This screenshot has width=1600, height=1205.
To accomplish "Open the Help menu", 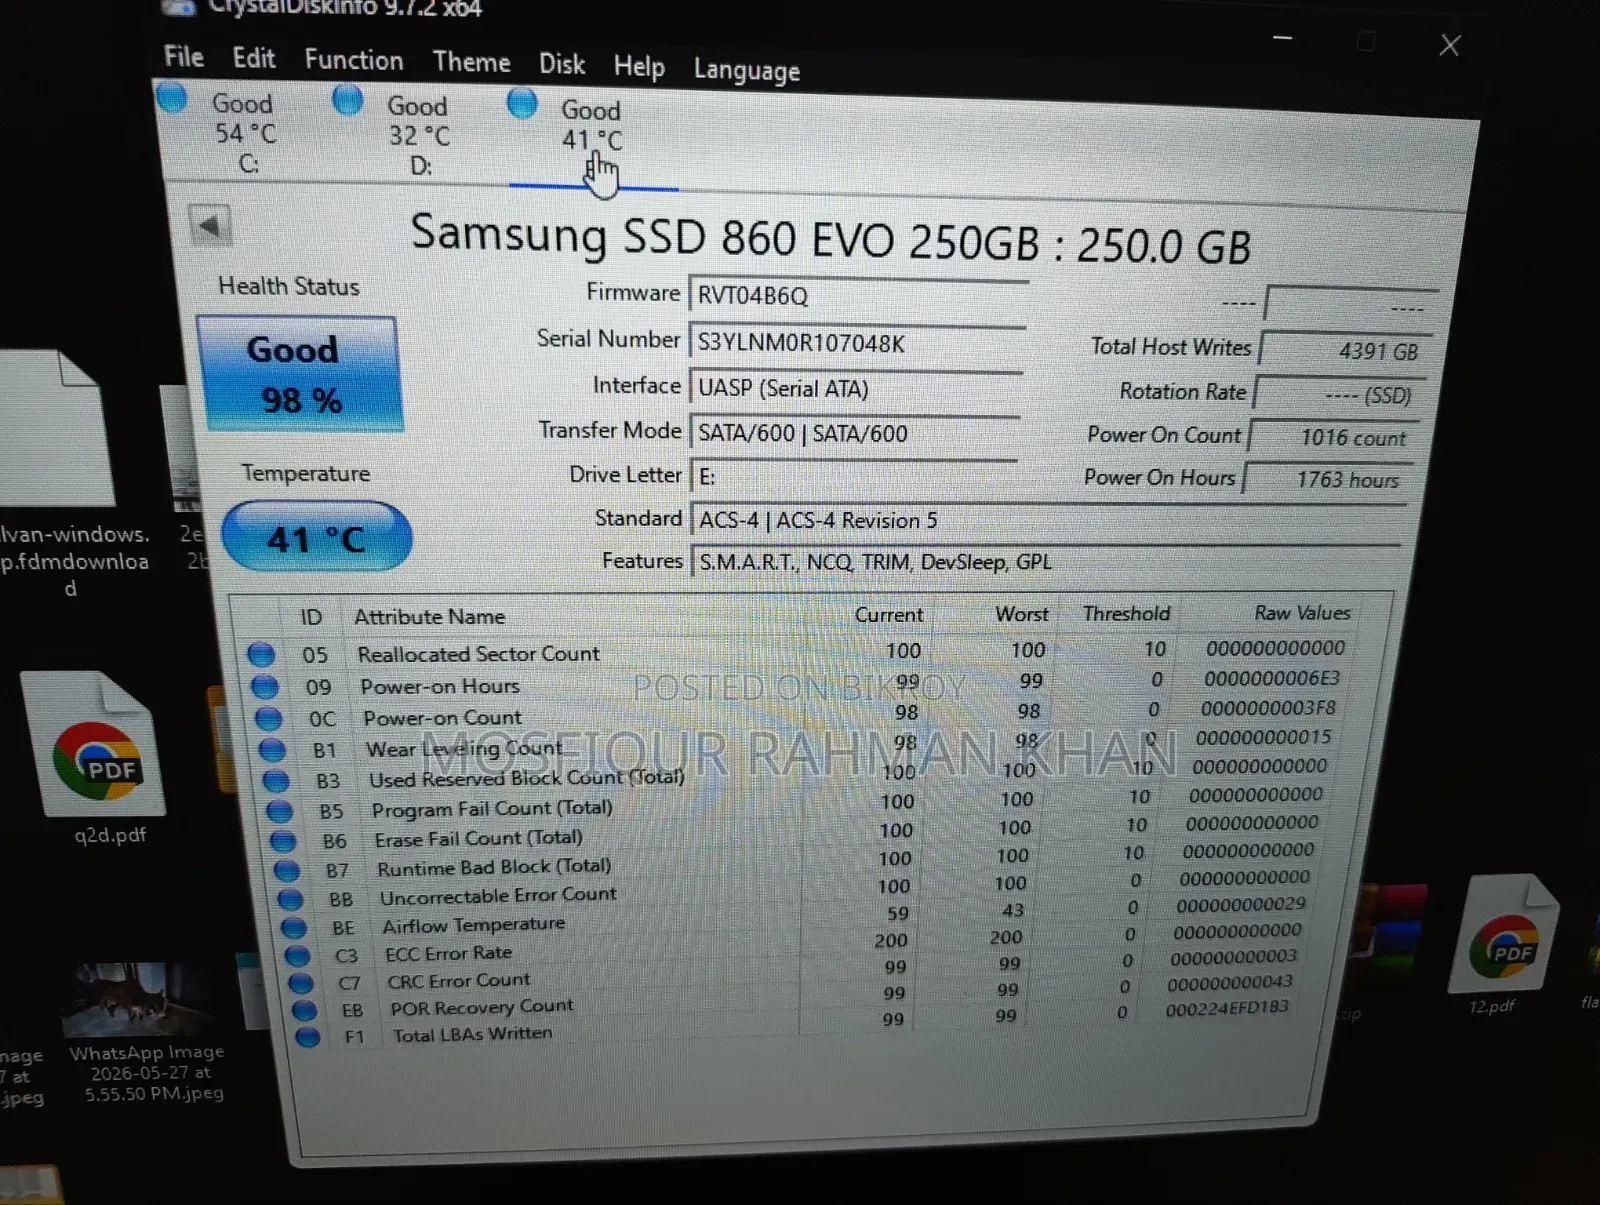I will (x=639, y=67).
